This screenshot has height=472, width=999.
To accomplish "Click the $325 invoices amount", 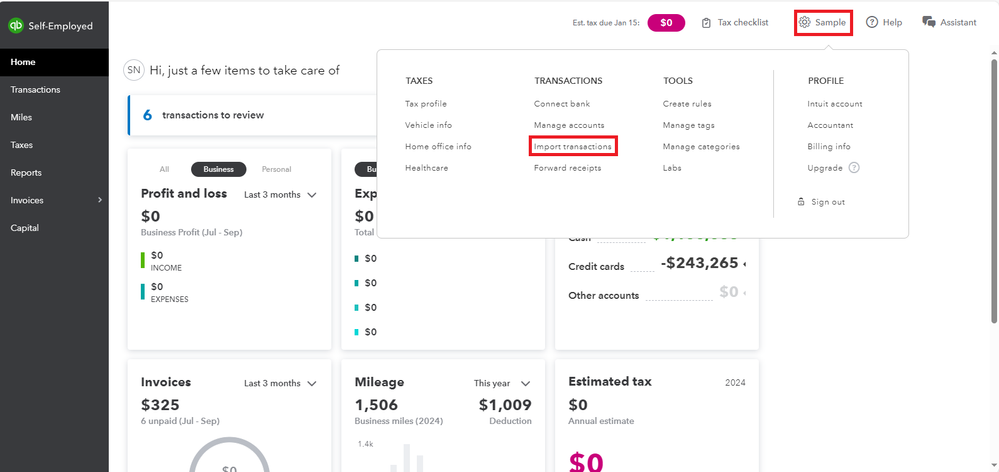I will (160, 405).
